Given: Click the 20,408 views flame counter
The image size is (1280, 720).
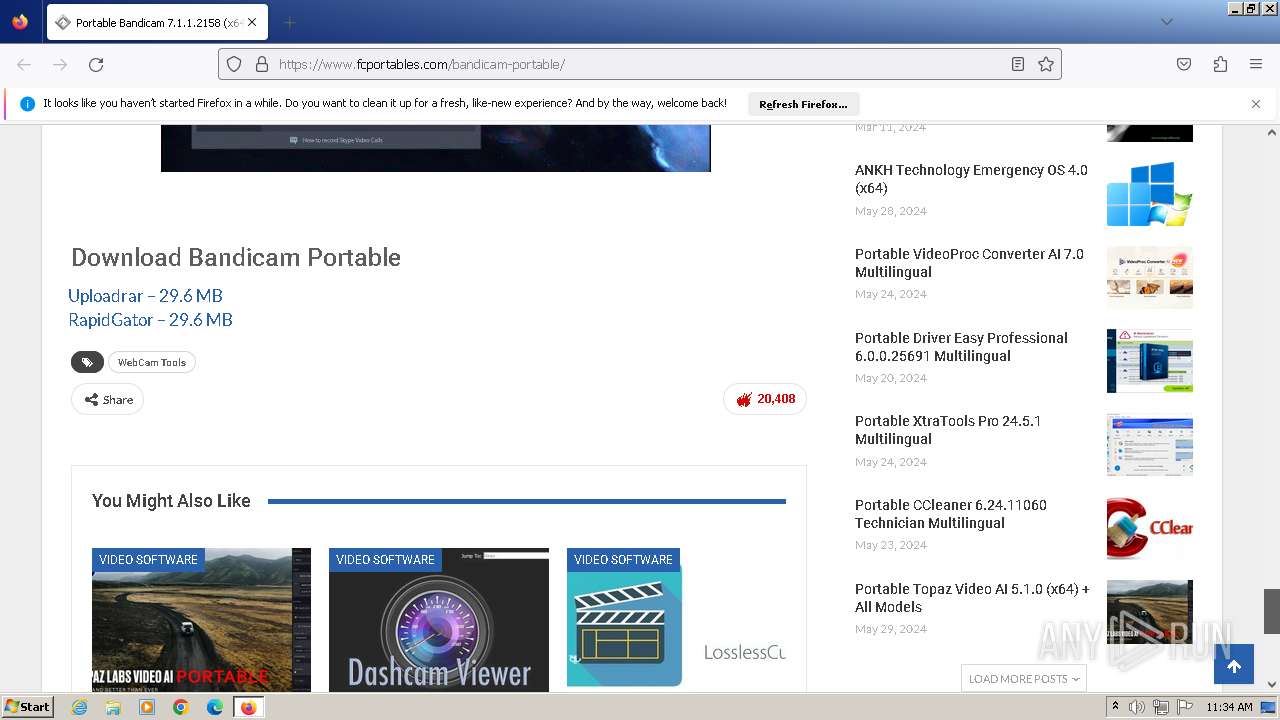Looking at the screenshot, I should point(765,399).
